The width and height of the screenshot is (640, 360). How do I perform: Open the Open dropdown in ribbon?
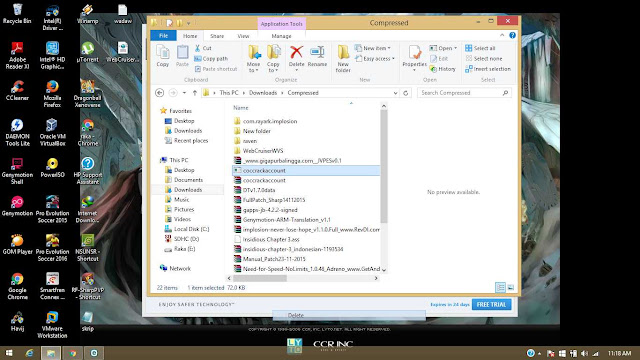443,48
